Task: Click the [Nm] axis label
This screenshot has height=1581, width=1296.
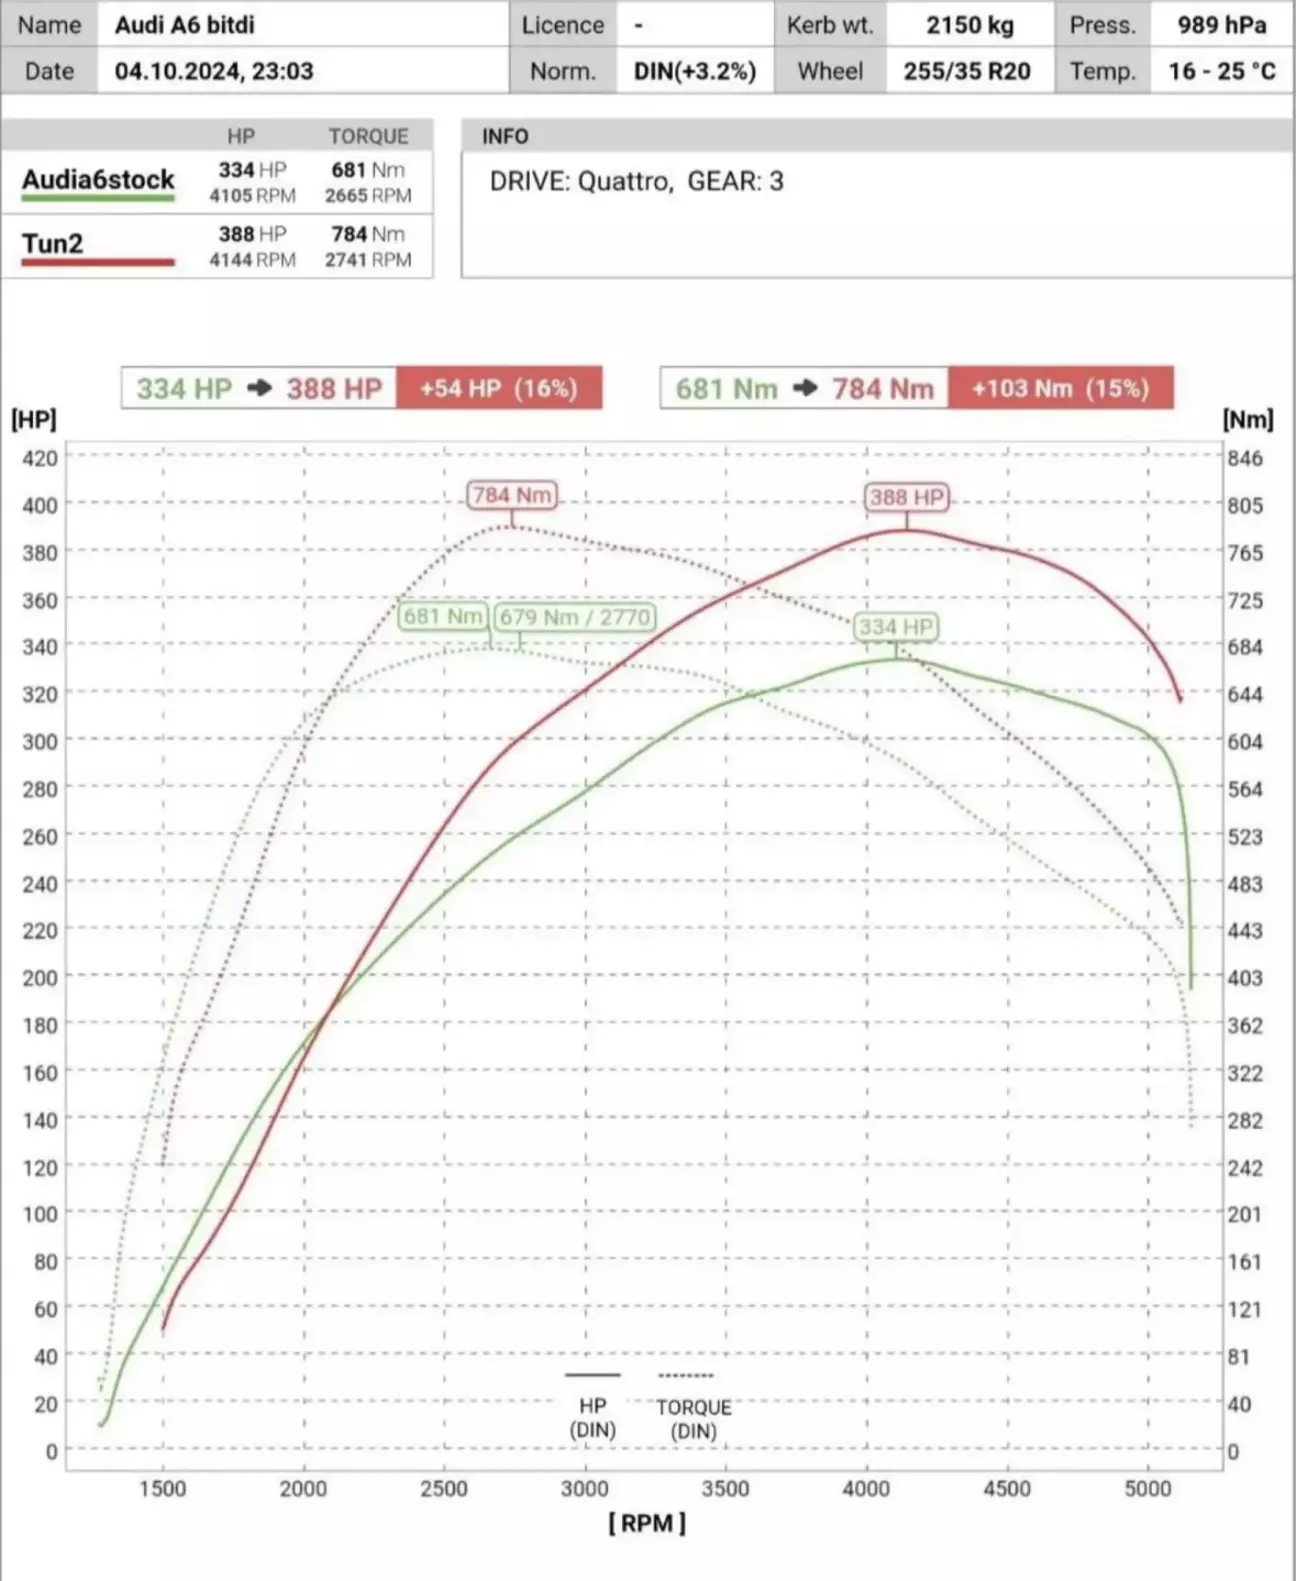Action: [1248, 419]
